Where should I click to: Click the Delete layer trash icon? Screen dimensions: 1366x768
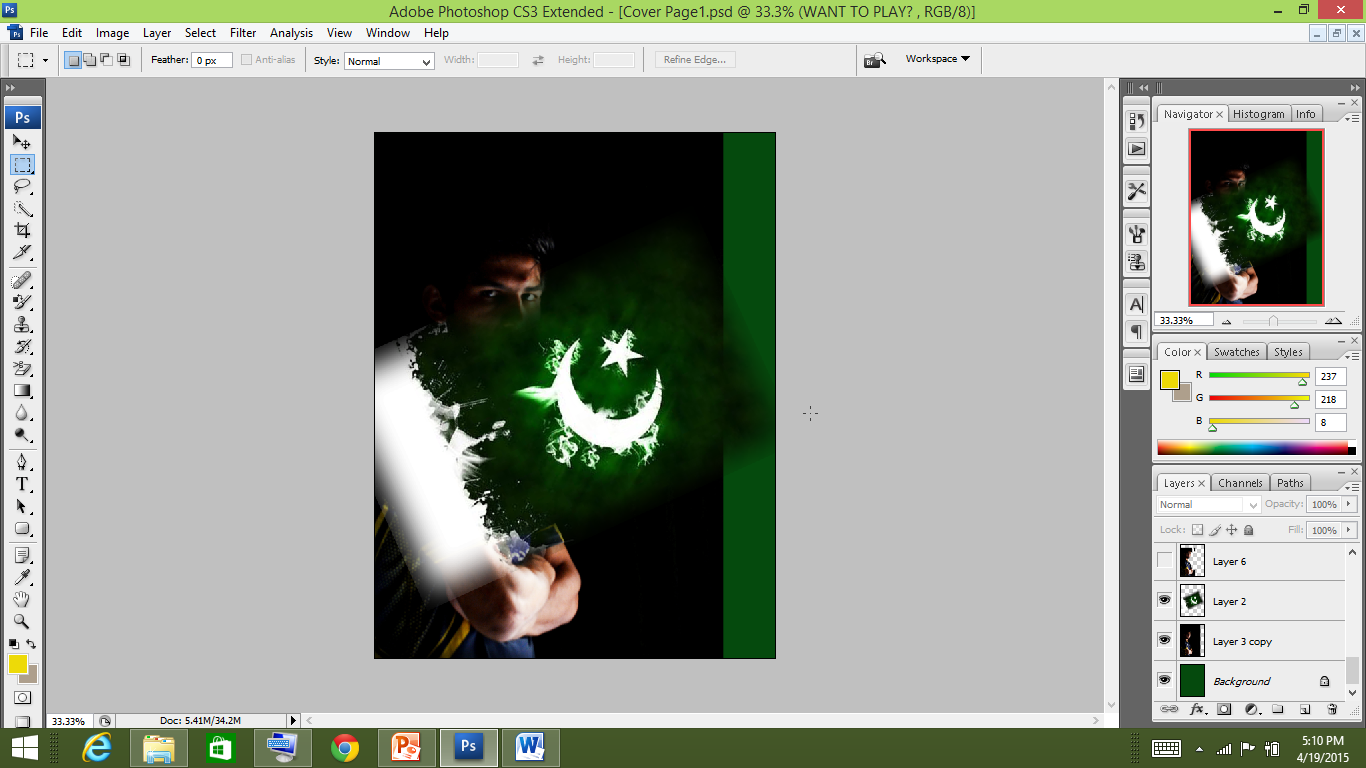1332,709
